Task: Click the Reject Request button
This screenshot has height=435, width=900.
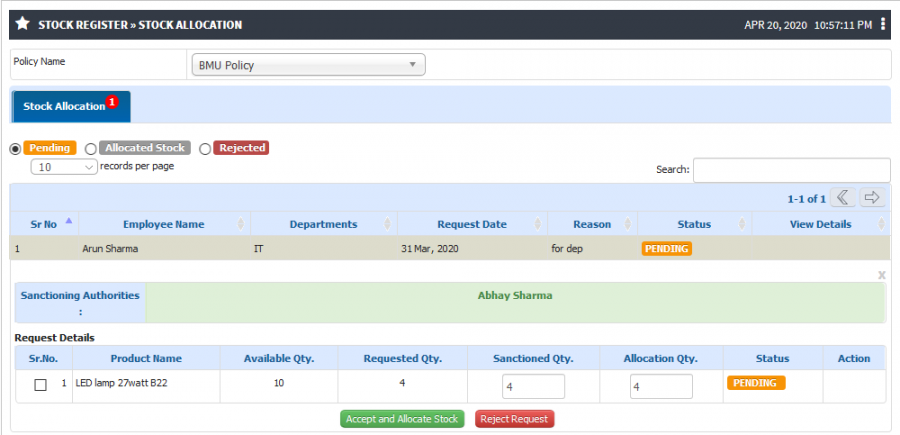Action: (514, 419)
